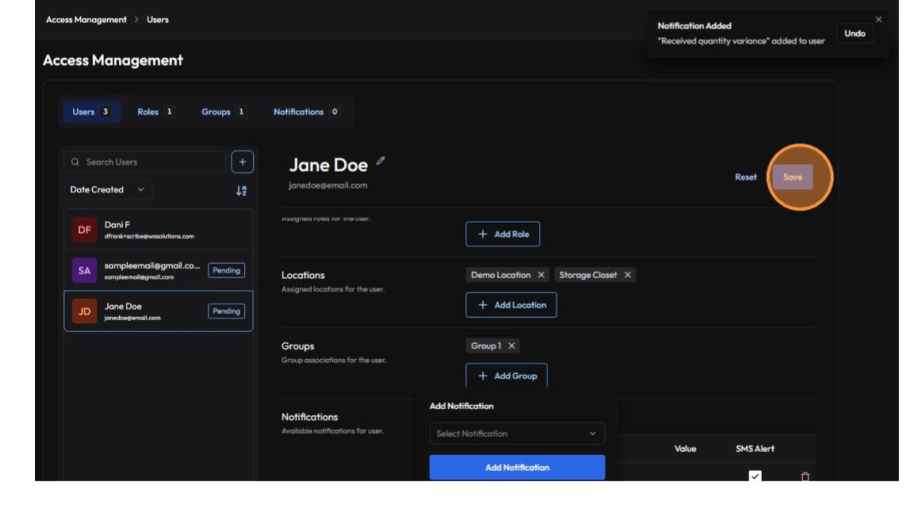Click the Reset link
916x516 pixels.
pyautogui.click(x=745, y=177)
